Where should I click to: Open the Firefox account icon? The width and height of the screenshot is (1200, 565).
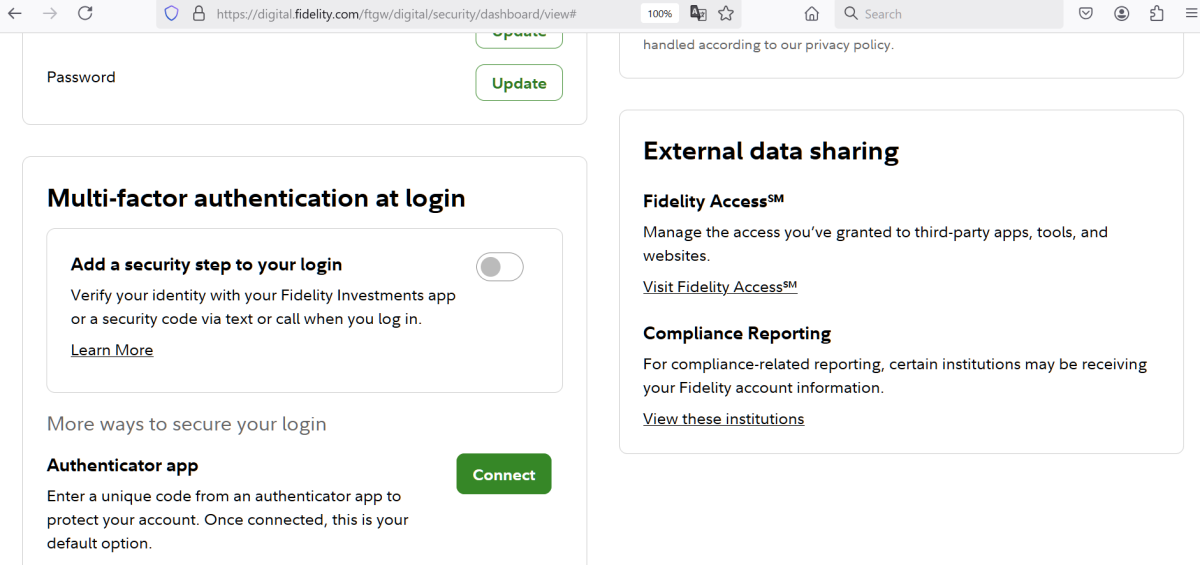pos(1121,14)
